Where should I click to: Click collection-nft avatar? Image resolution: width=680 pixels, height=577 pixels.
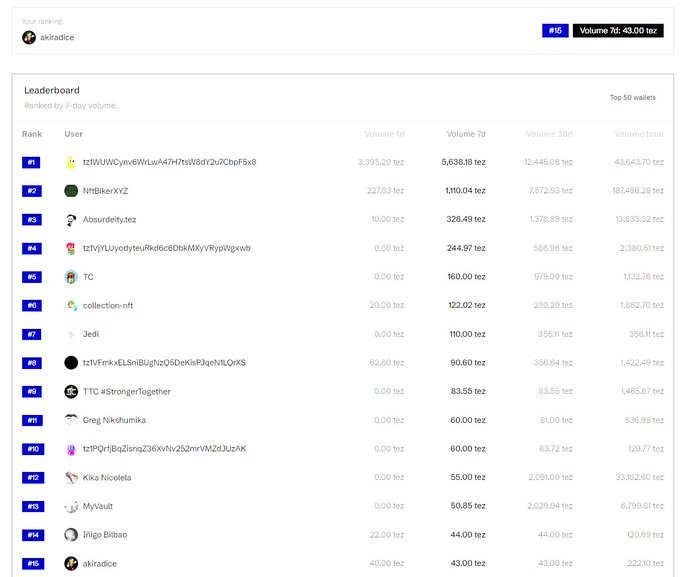(71, 305)
